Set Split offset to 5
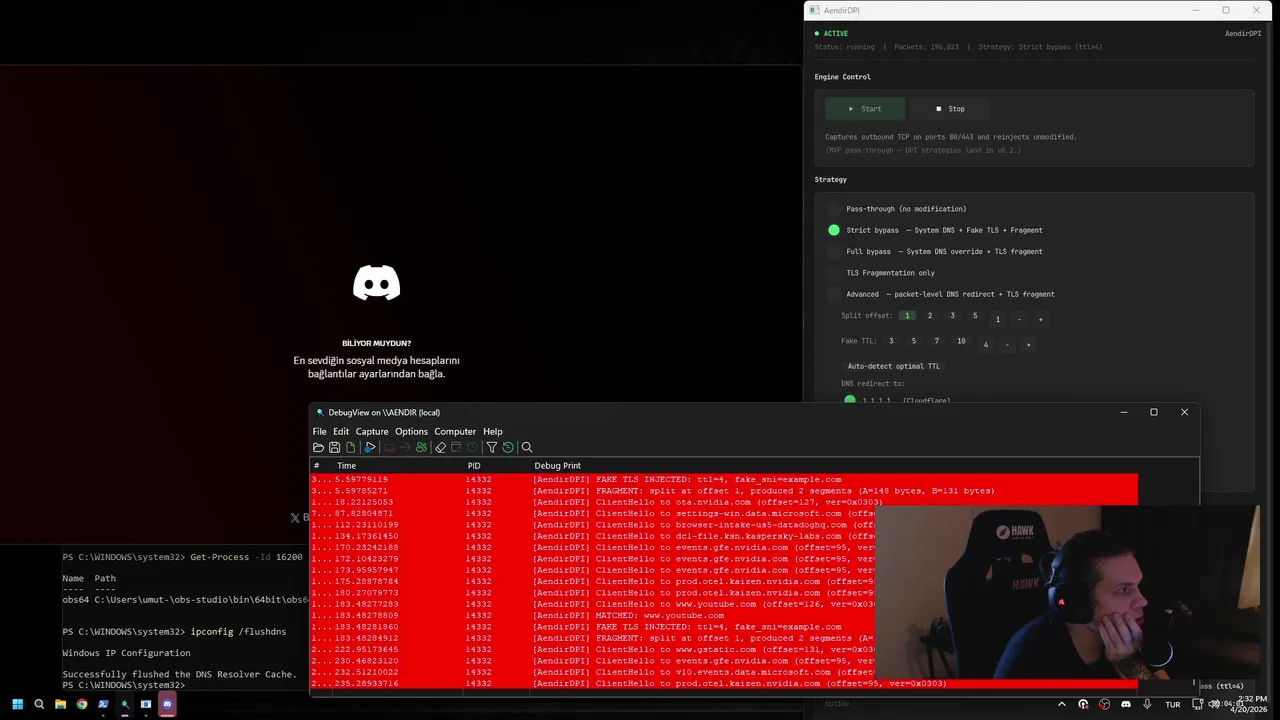1280x720 pixels. 975,316
